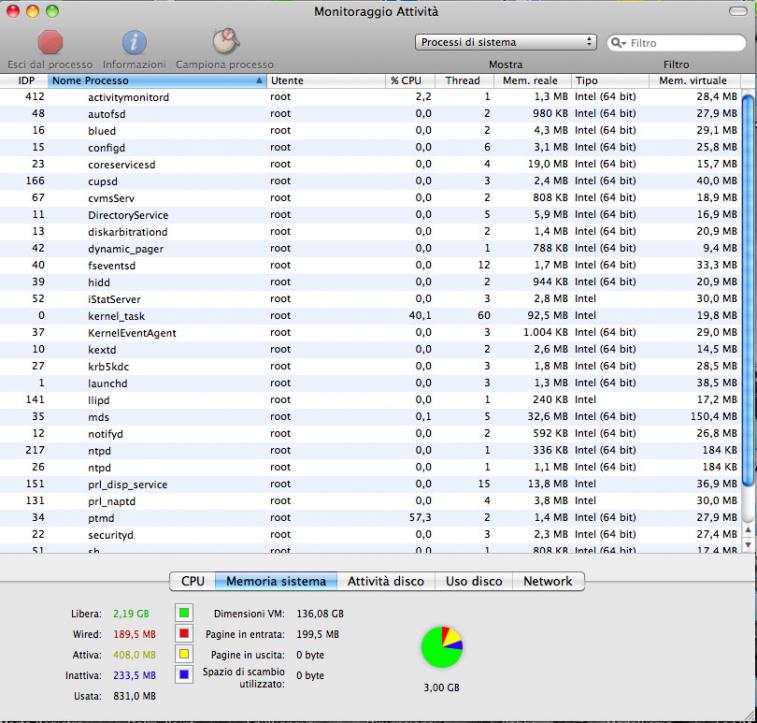Screen dimensions: 757x723
Task: Click the yellow Attiva color swatch
Action: [x=184, y=654]
